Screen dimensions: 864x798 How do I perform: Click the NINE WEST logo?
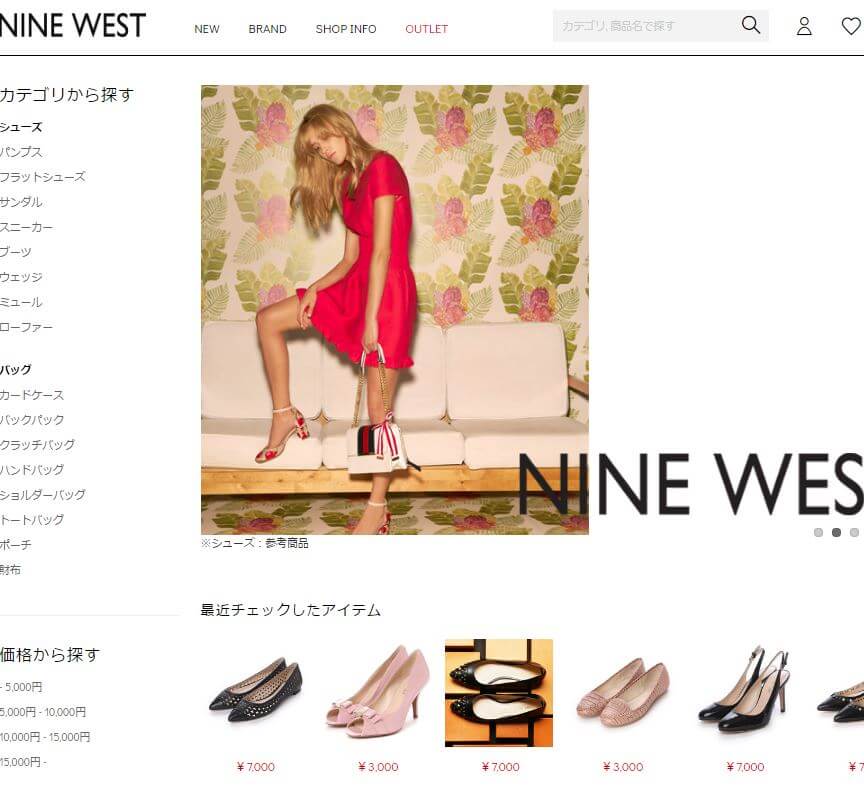tap(72, 25)
